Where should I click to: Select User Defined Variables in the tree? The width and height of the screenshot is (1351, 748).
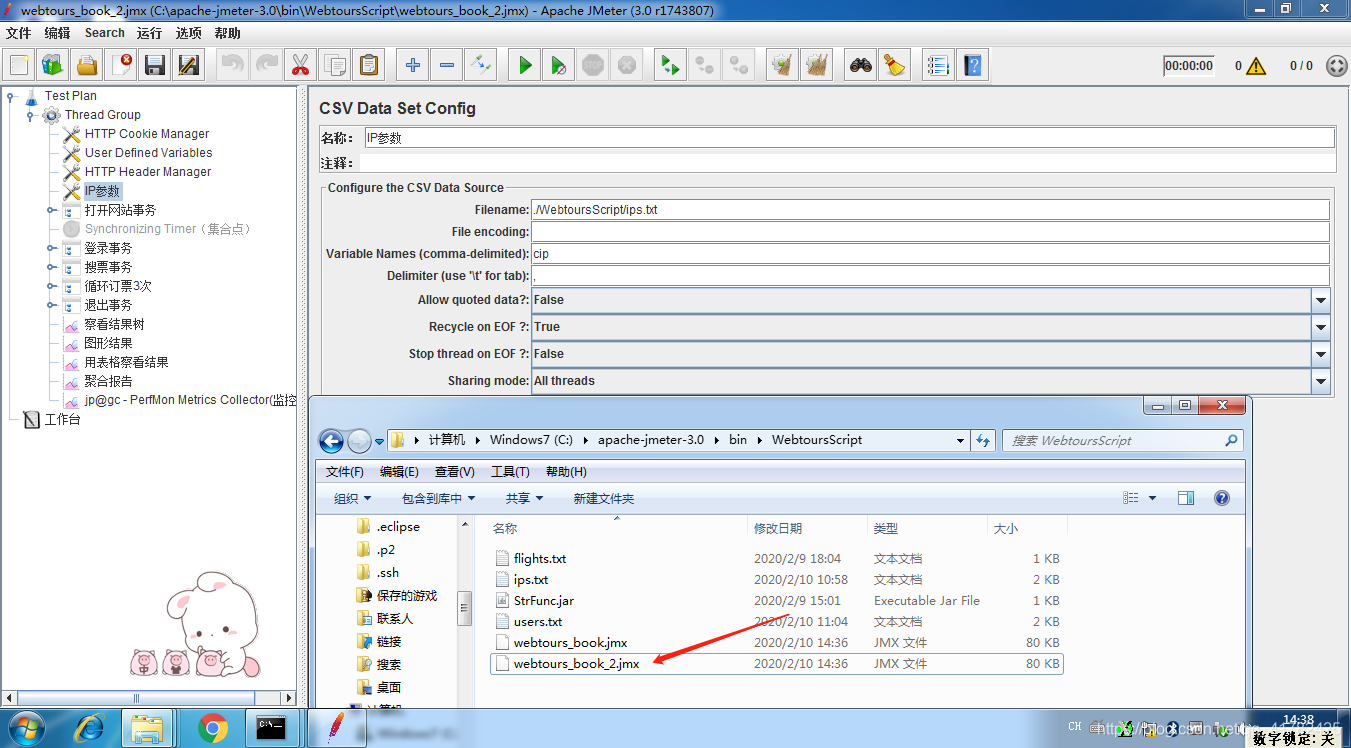click(x=148, y=153)
